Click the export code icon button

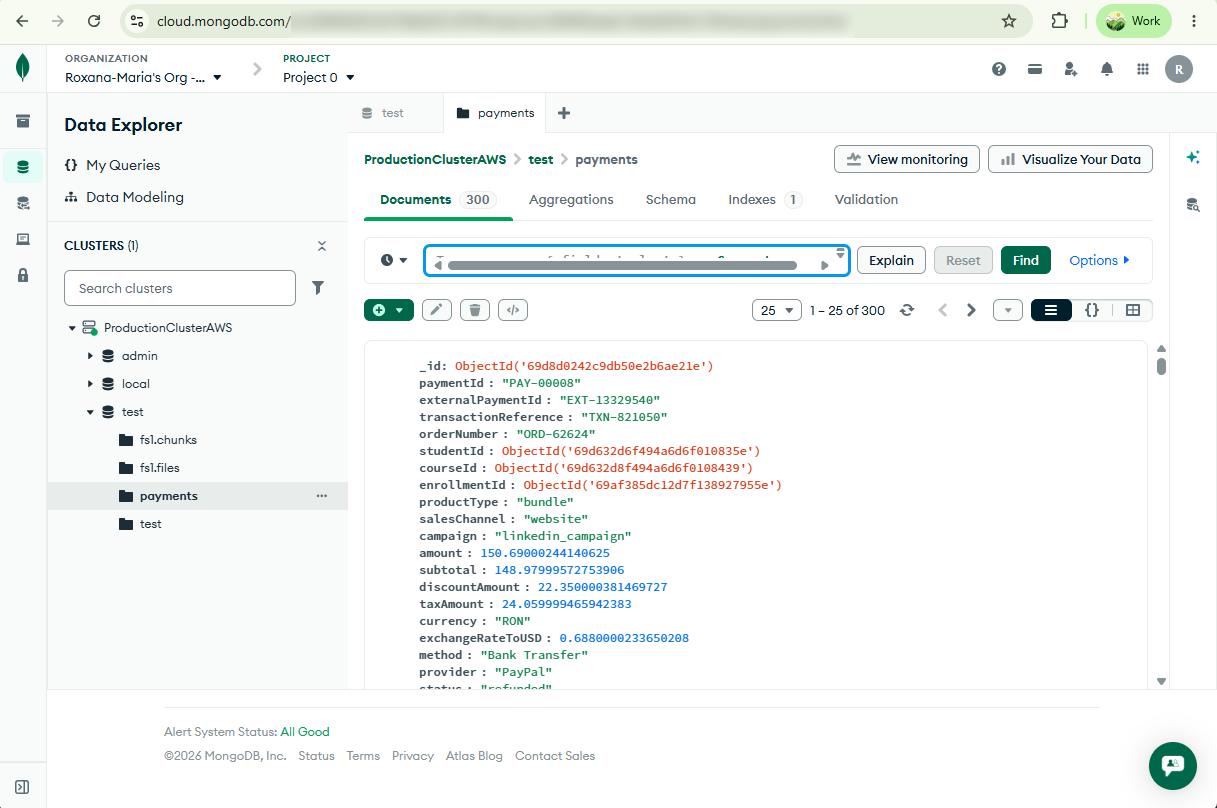coord(513,310)
